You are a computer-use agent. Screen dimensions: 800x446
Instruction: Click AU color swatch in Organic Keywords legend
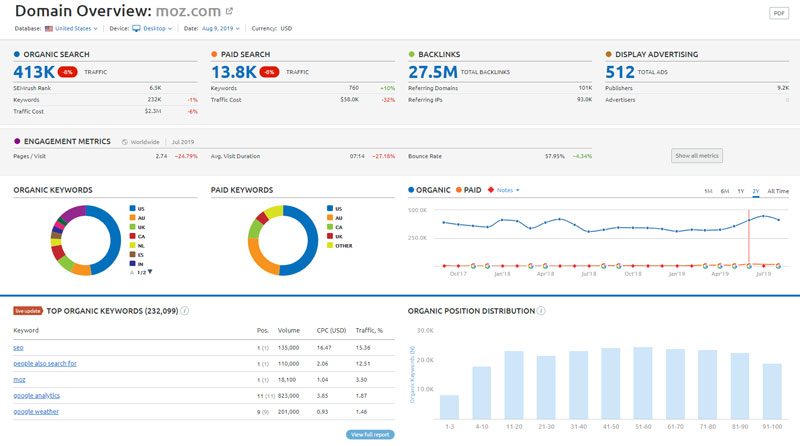132,217
